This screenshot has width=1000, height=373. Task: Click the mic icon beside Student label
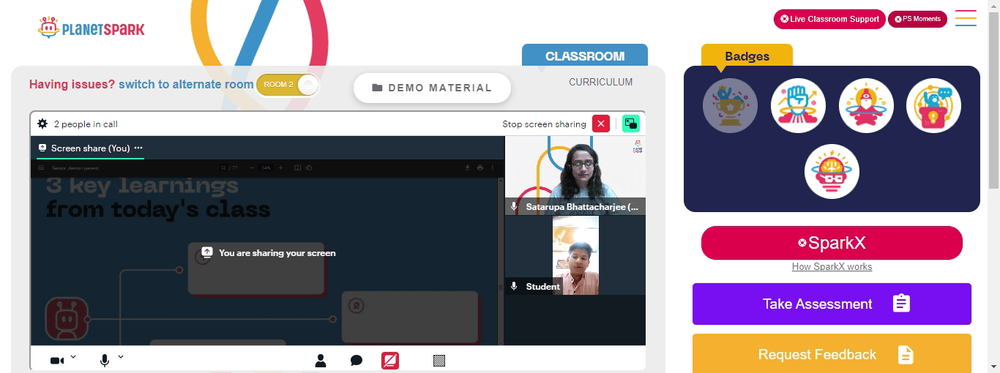[x=514, y=286]
